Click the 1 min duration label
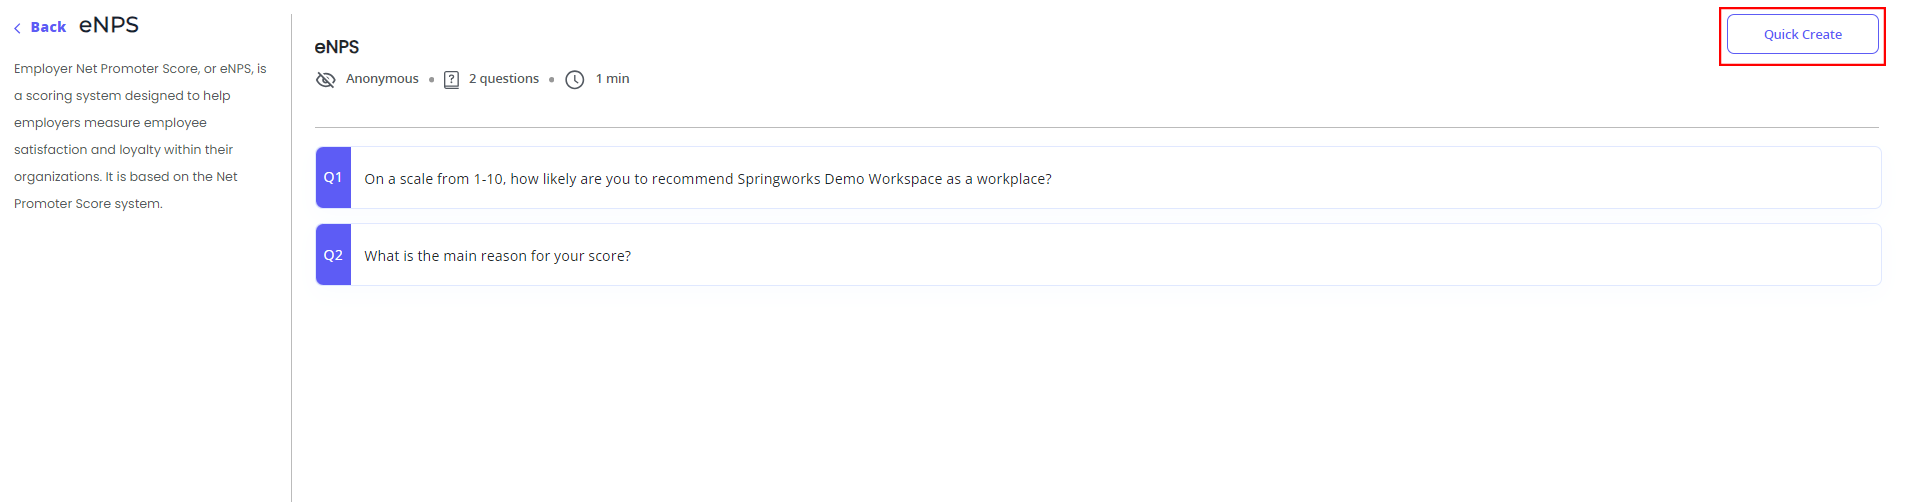 tap(613, 79)
